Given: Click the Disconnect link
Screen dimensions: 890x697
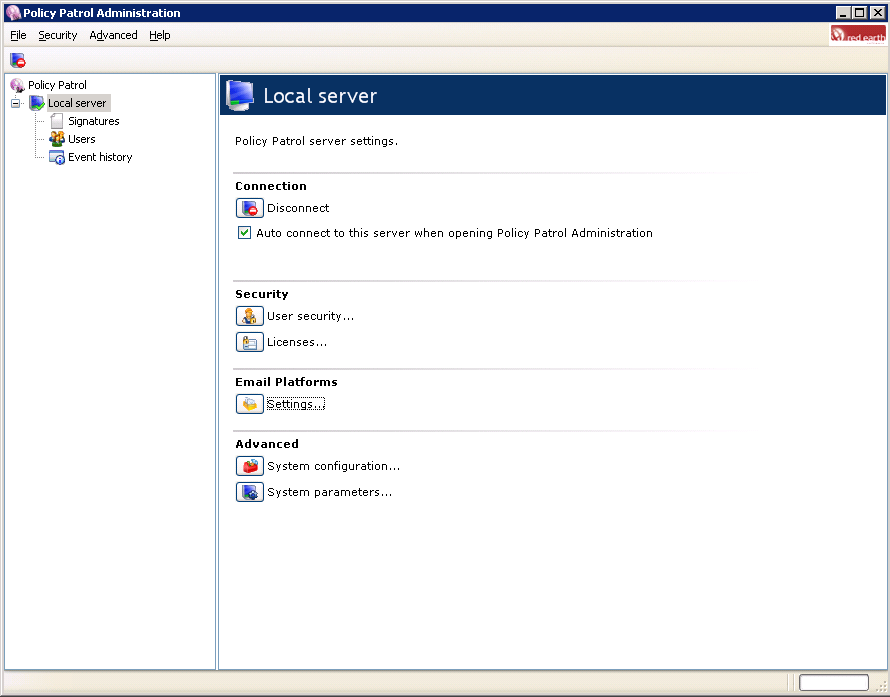Looking at the screenshot, I should [298, 208].
